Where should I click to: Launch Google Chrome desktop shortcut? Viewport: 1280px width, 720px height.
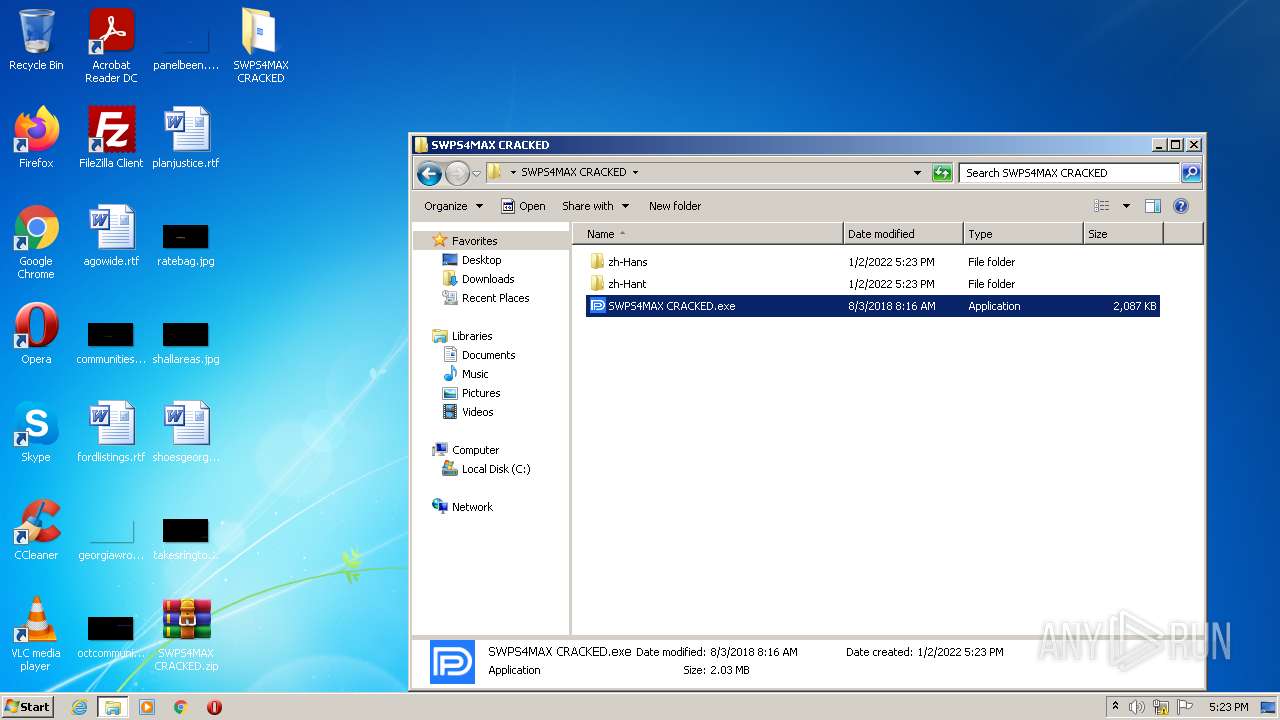[36, 242]
